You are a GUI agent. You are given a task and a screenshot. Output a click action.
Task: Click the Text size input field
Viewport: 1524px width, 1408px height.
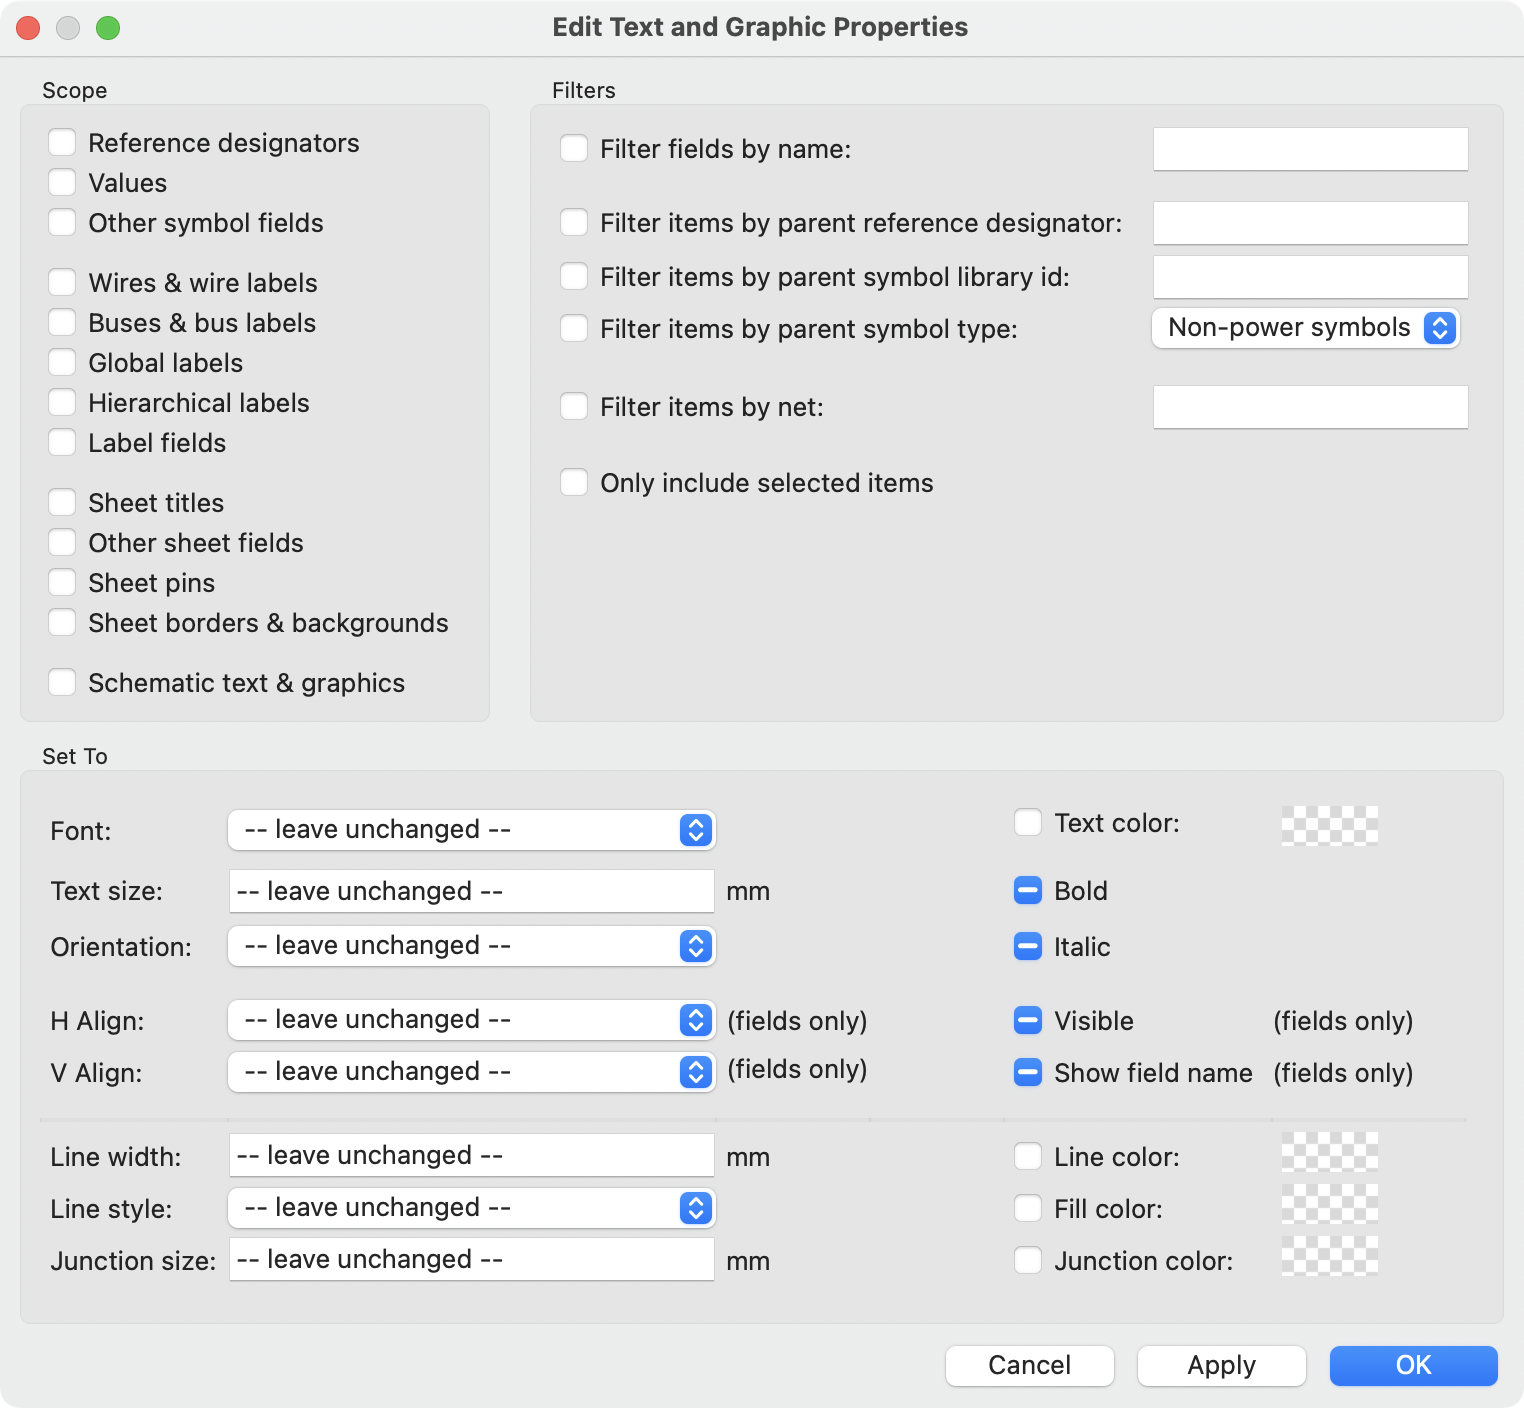click(x=470, y=890)
